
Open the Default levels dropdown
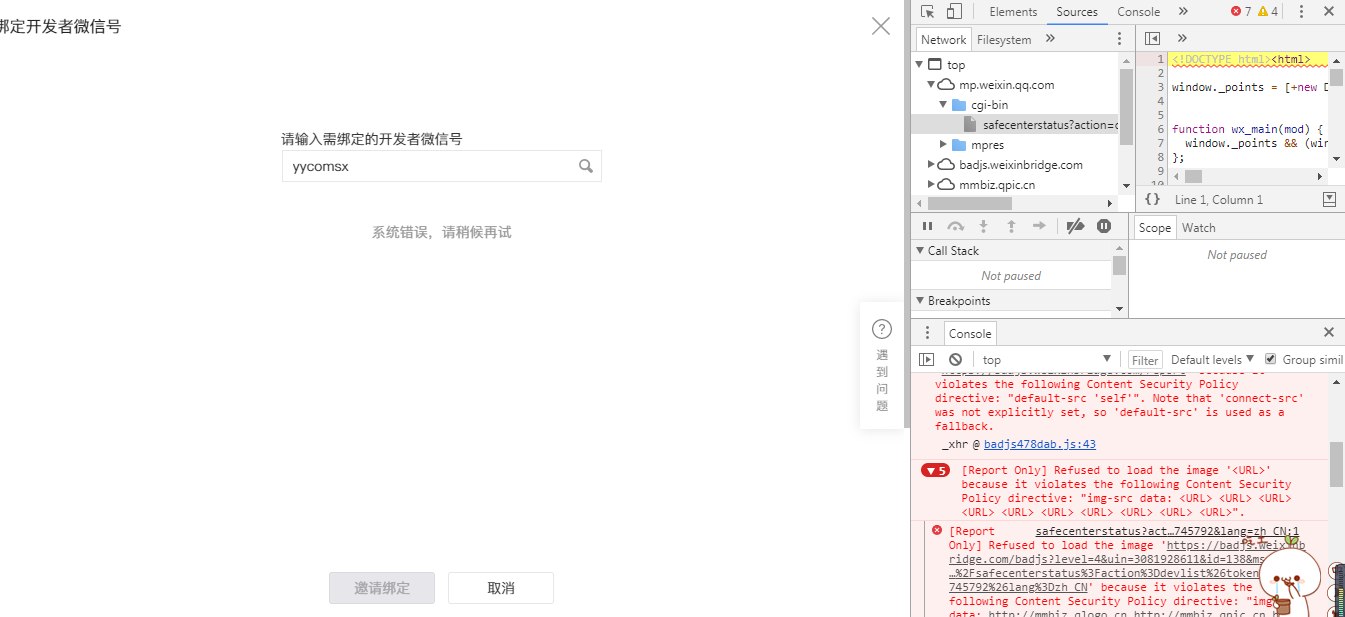click(1213, 359)
